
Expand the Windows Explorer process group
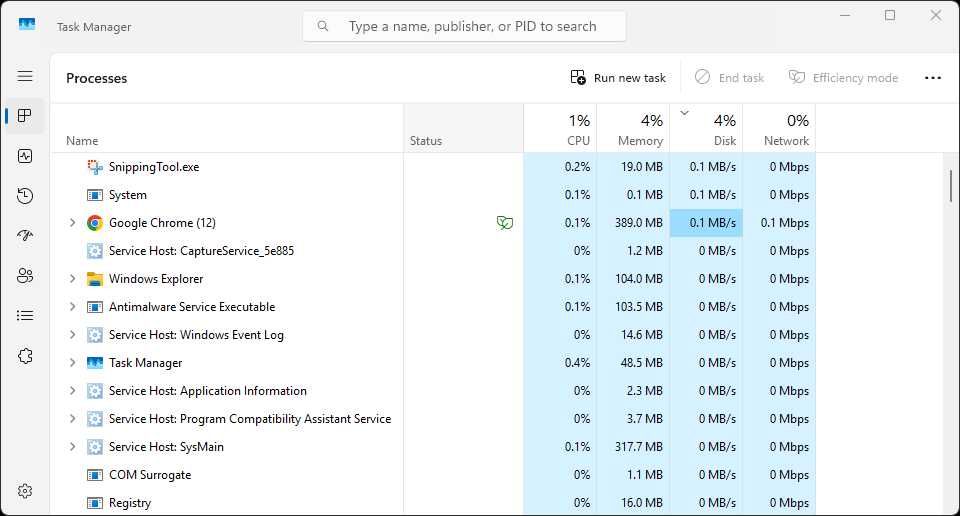click(72, 279)
